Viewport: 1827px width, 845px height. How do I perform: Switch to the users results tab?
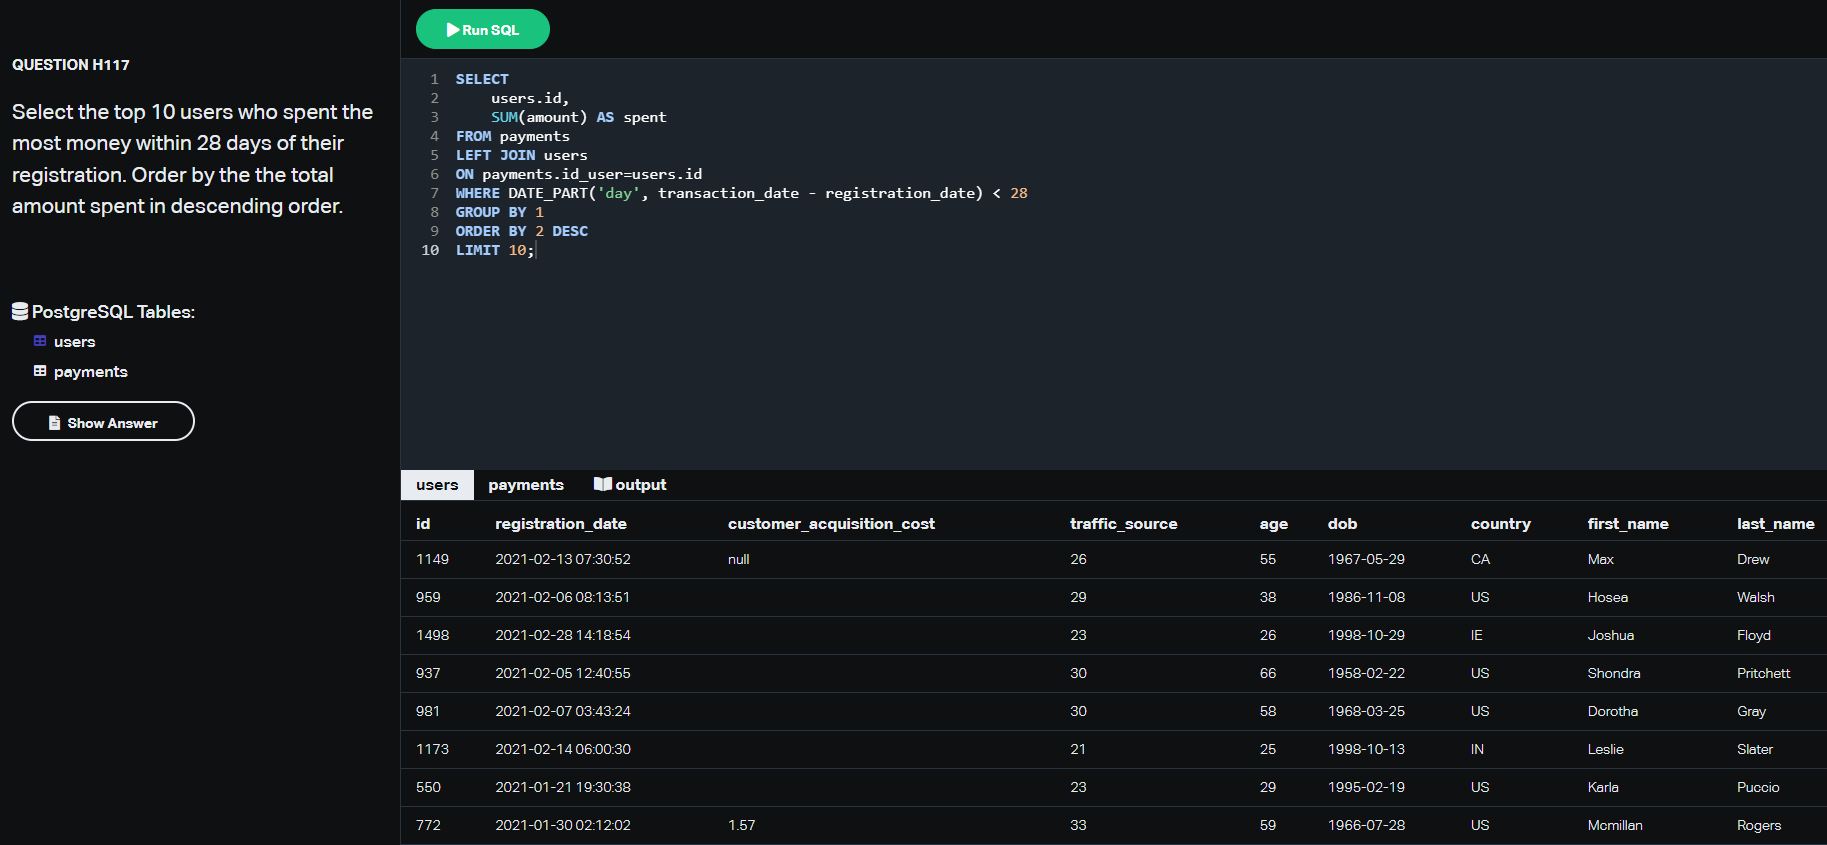click(437, 485)
